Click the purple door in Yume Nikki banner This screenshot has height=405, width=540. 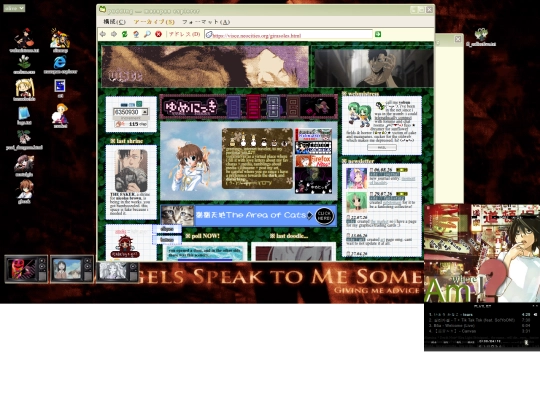pyautogui.click(x=233, y=107)
